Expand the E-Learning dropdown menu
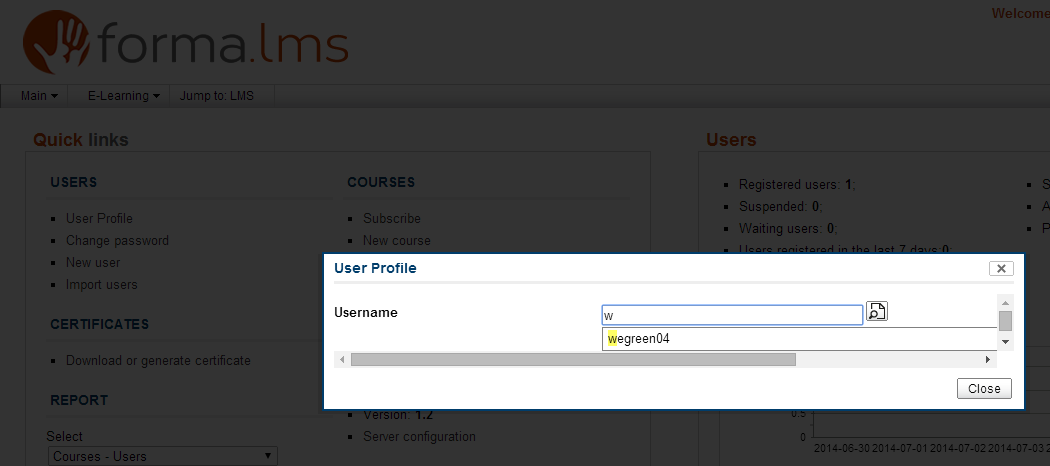The image size is (1050, 466). pos(124,96)
